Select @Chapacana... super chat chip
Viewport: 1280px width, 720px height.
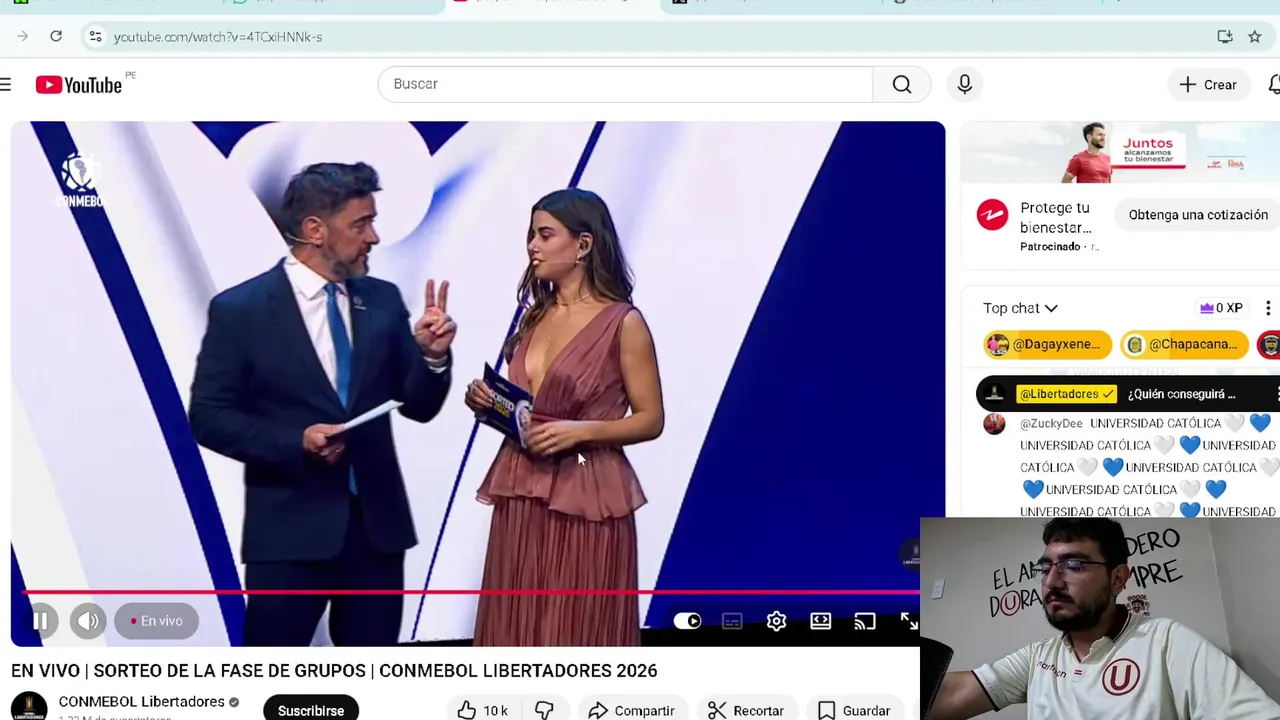pos(1184,344)
